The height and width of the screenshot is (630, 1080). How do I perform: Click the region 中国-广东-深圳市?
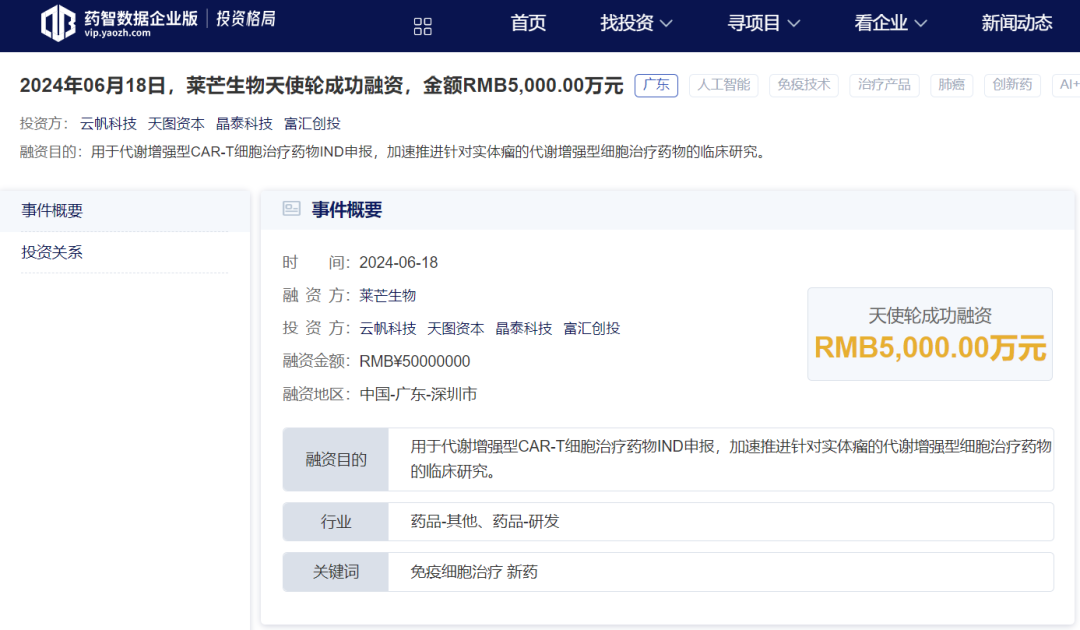coord(418,395)
